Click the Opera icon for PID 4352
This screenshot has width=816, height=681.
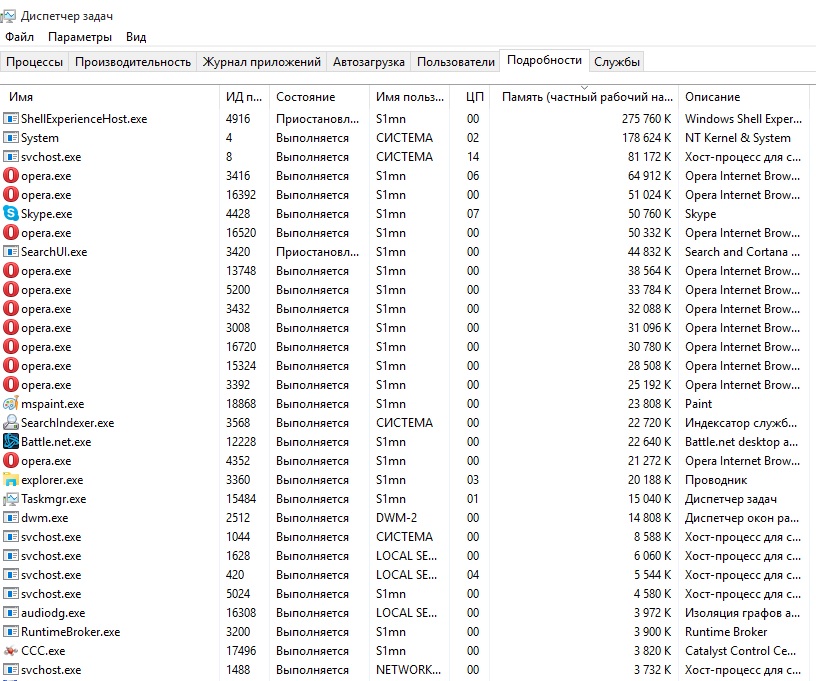[10, 460]
